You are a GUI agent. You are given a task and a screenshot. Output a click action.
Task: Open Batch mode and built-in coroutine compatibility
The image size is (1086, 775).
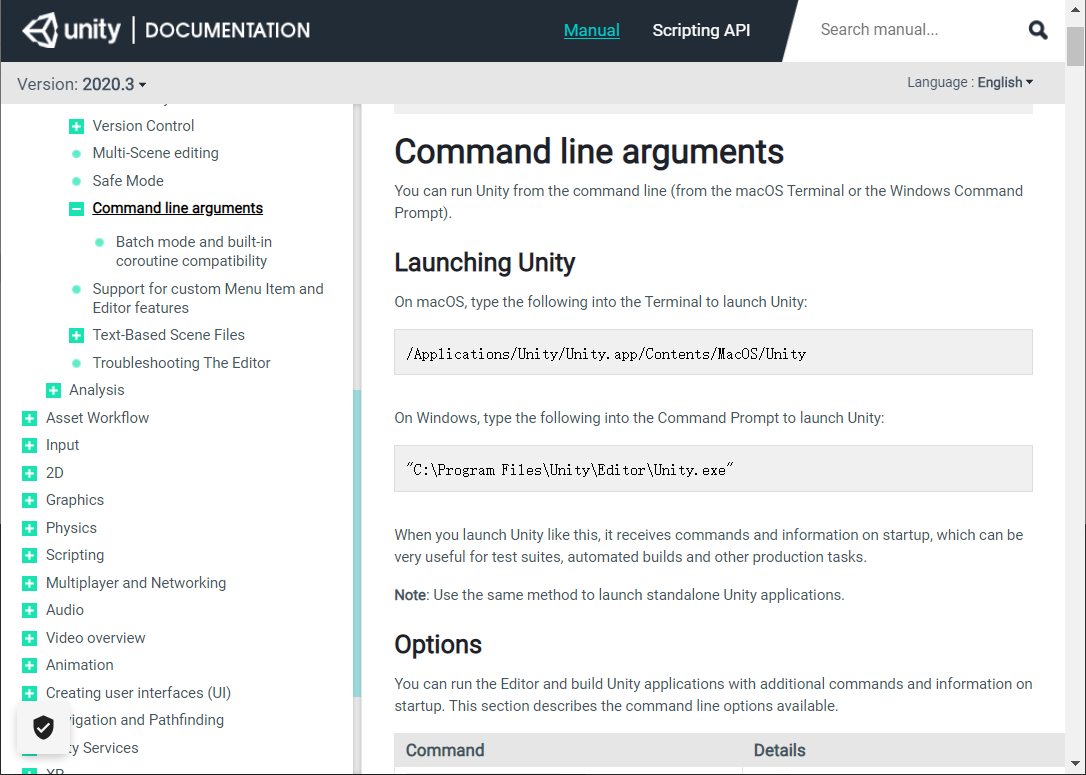(x=194, y=251)
